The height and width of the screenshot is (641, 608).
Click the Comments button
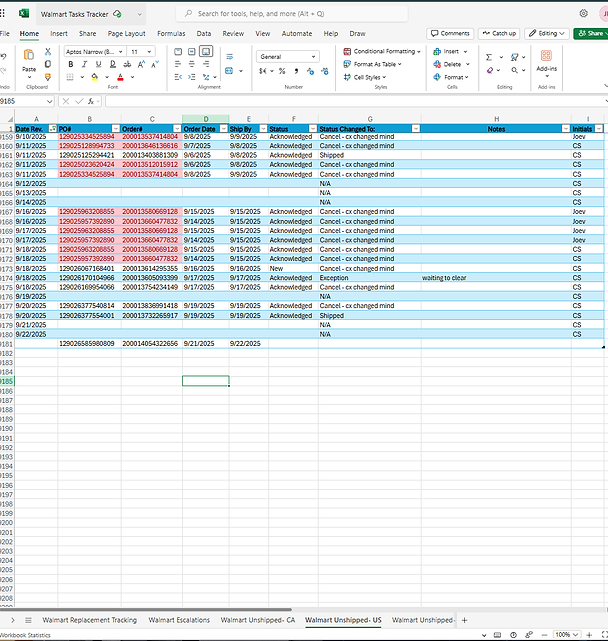tap(450, 34)
